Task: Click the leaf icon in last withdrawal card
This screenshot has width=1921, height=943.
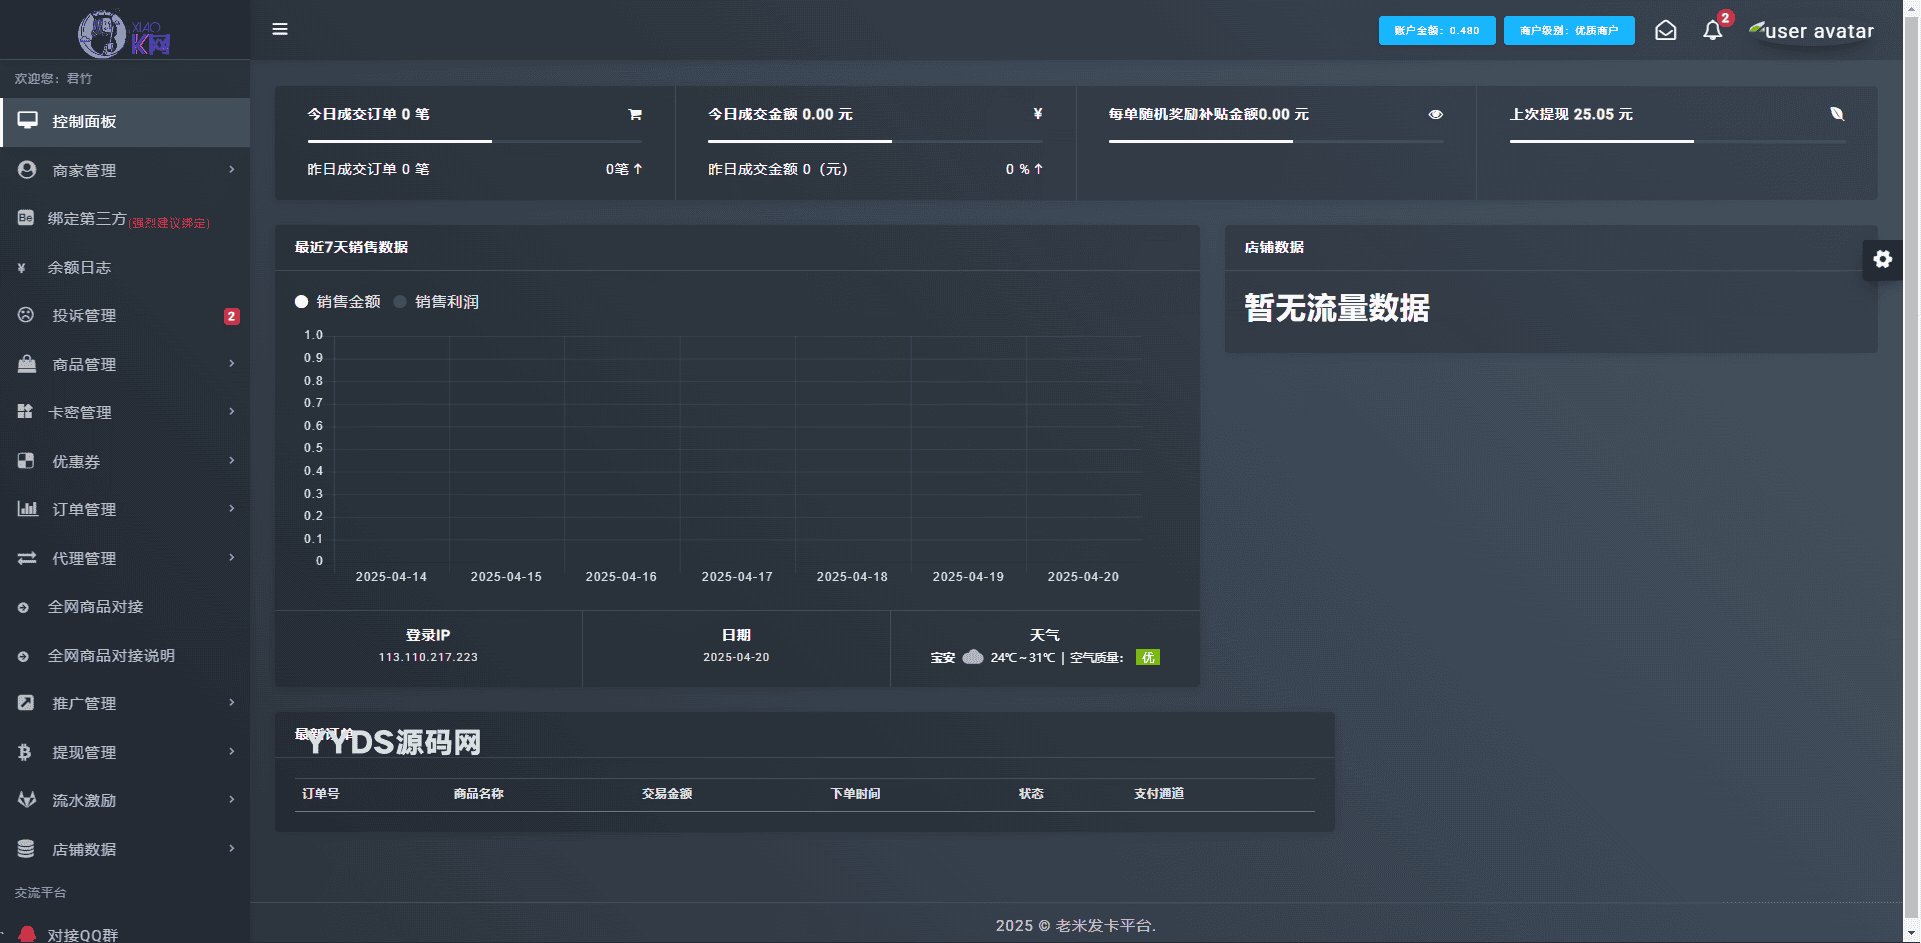Action: [x=1837, y=114]
